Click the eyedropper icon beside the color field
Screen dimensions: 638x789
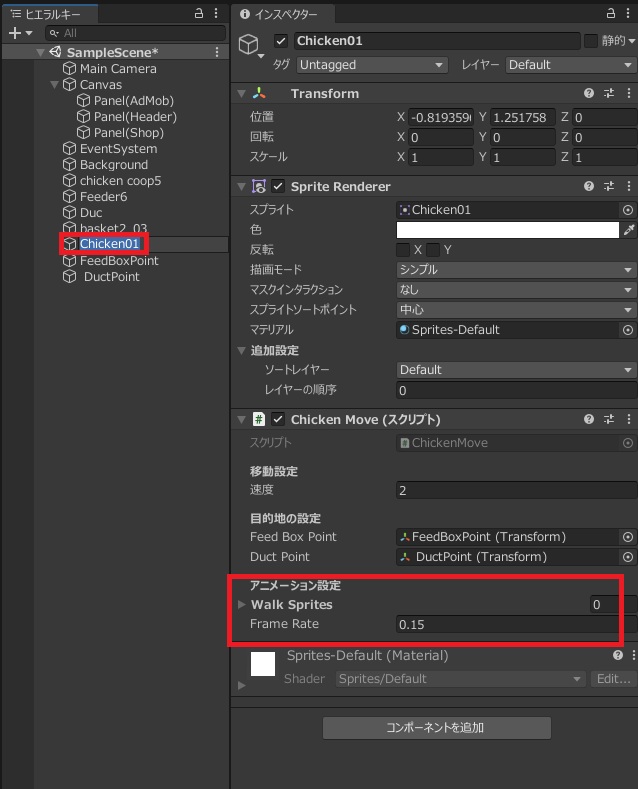[628, 230]
